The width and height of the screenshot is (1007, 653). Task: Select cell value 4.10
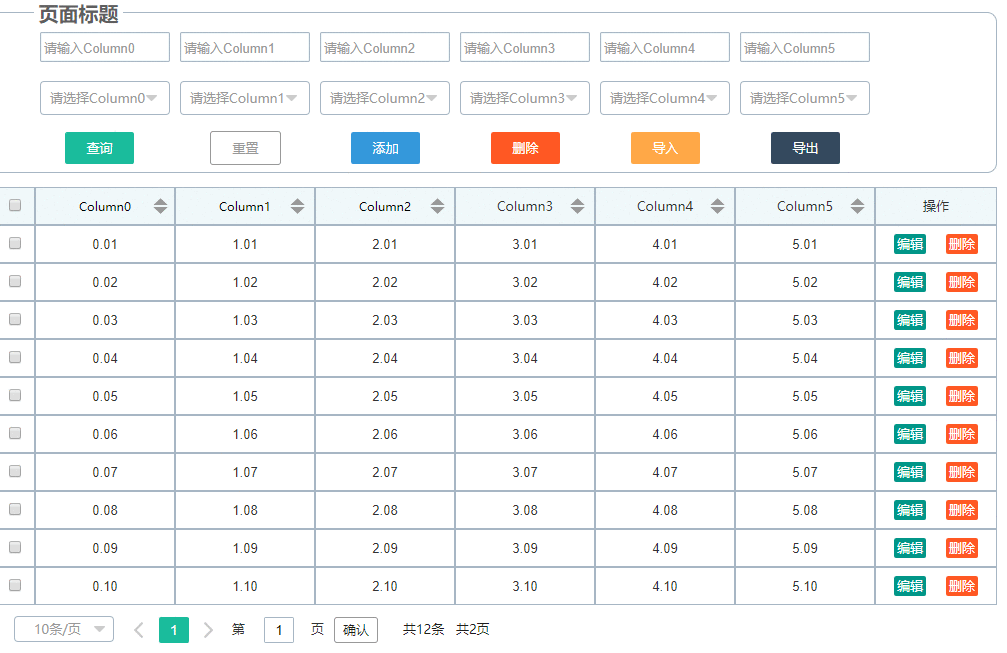[x=665, y=586]
